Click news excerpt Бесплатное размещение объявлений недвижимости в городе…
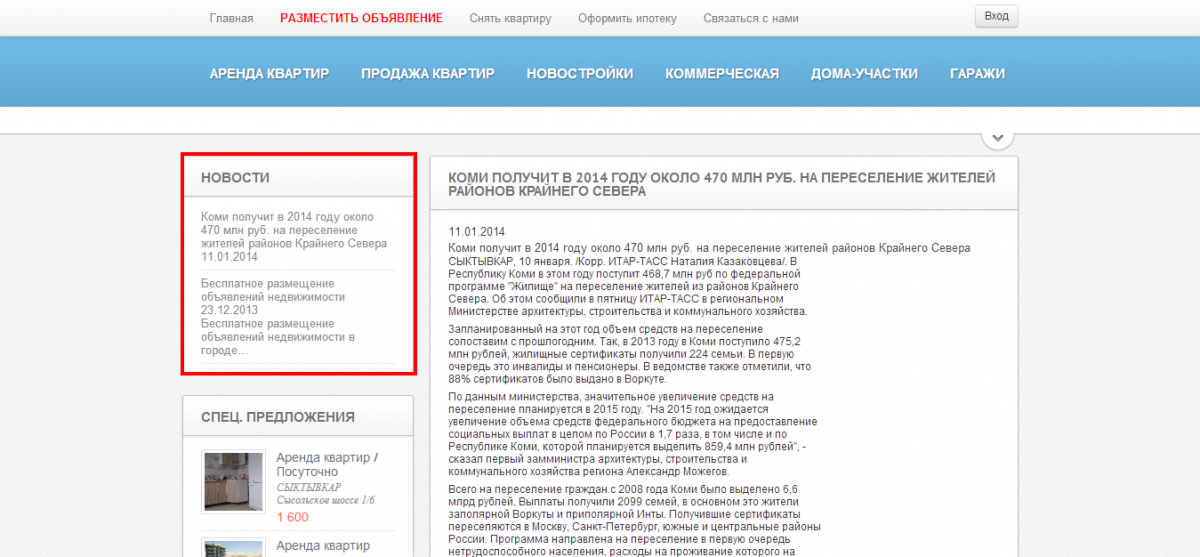The width and height of the screenshot is (1200, 557). coord(278,337)
